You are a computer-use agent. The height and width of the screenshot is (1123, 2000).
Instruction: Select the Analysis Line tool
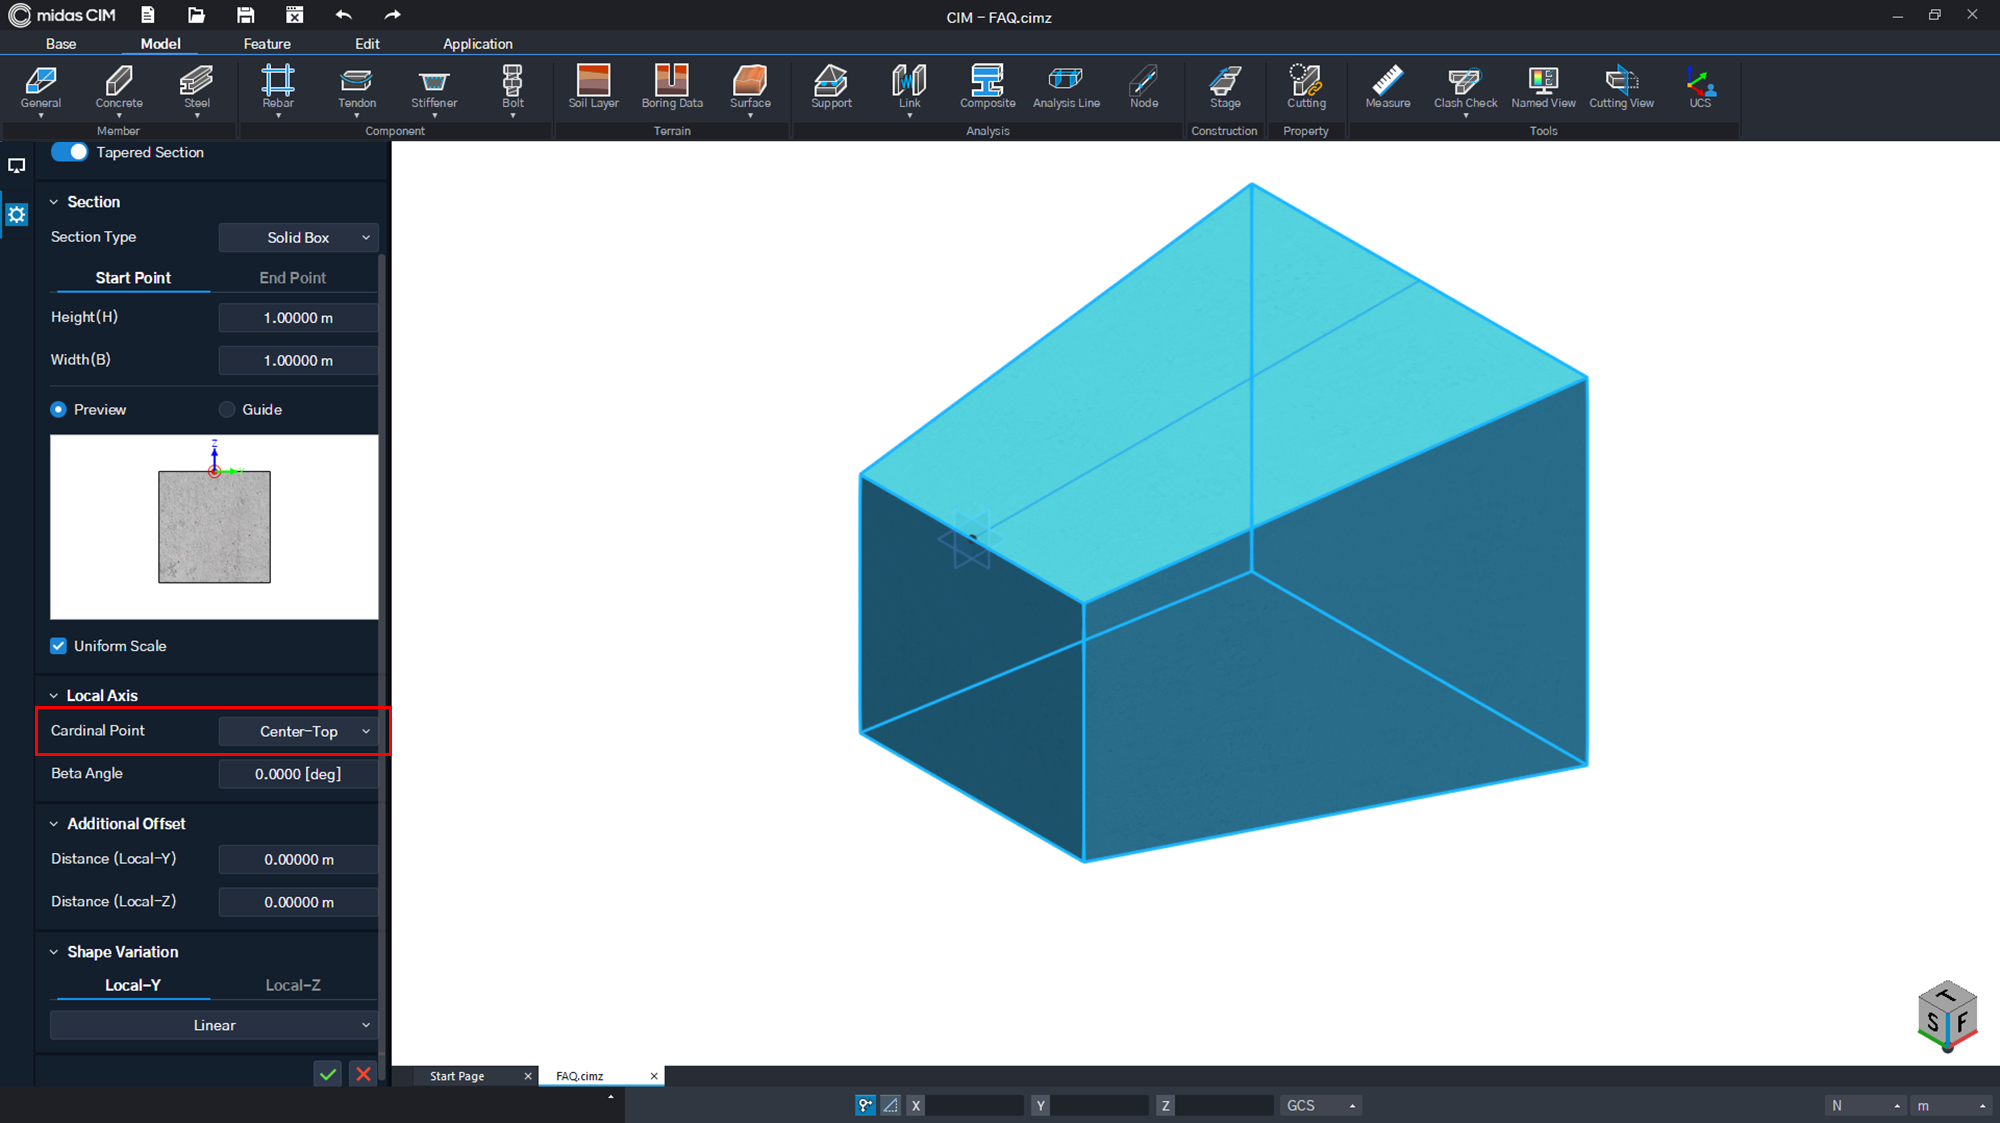(1066, 87)
